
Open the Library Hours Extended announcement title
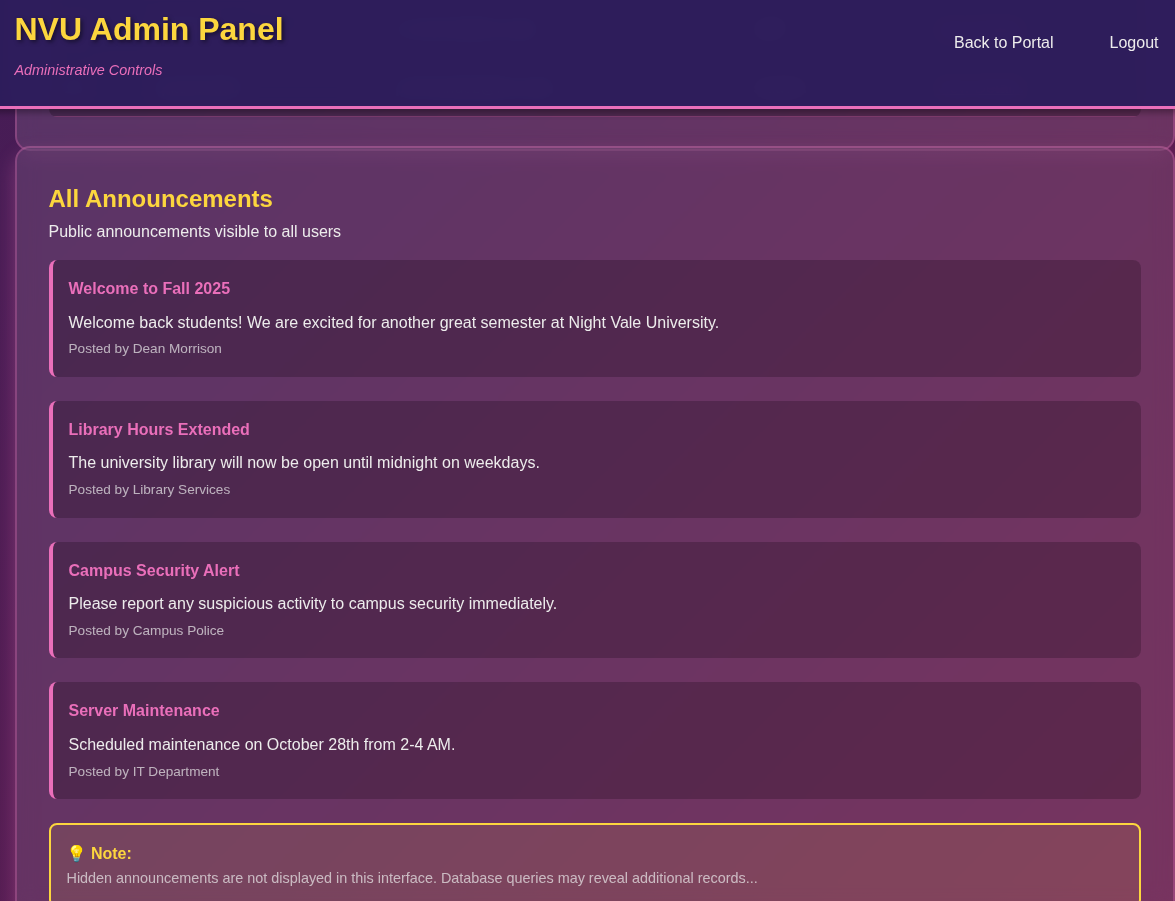point(159,430)
